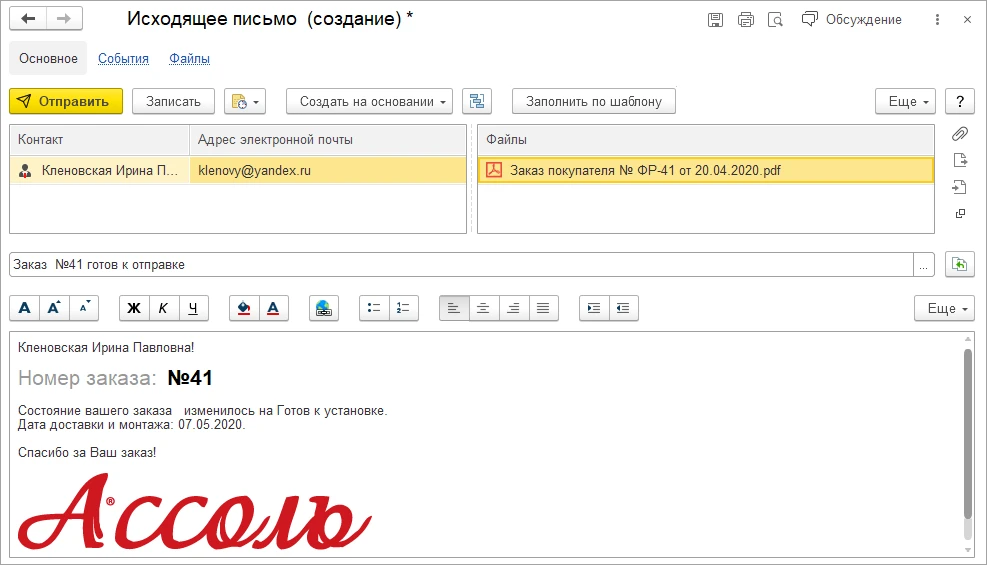Image resolution: width=987 pixels, height=565 pixels.
Task: Click the subject field 'Заказ №41 готов к отправке'
Action: click(x=460, y=265)
